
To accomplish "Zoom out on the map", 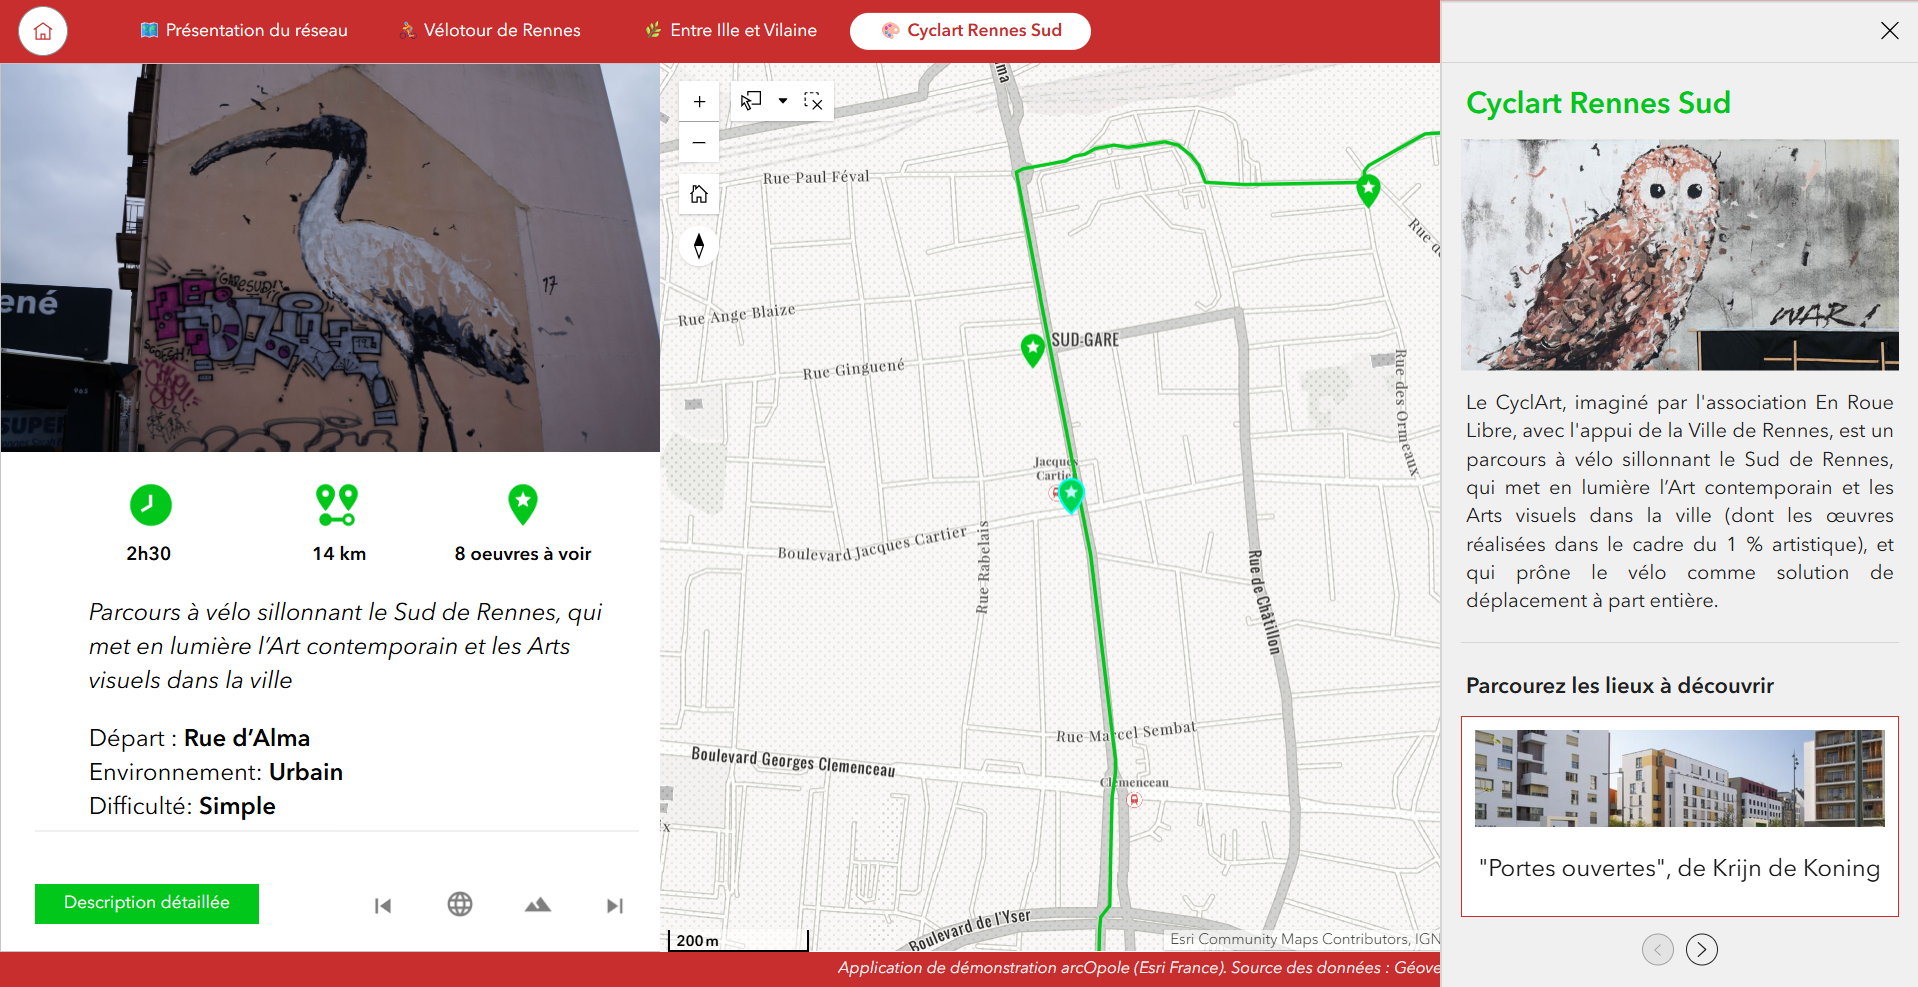I will pos(699,143).
